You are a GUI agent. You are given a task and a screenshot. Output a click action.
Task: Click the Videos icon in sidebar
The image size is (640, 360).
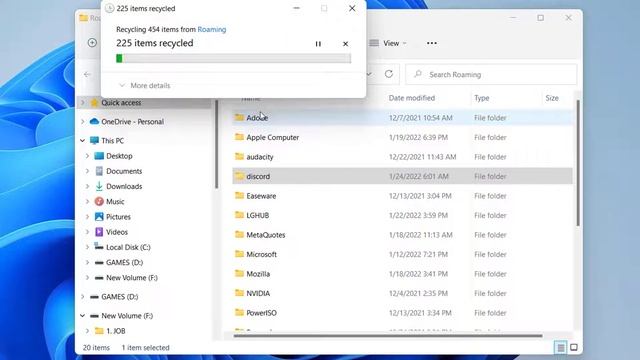pos(99,232)
